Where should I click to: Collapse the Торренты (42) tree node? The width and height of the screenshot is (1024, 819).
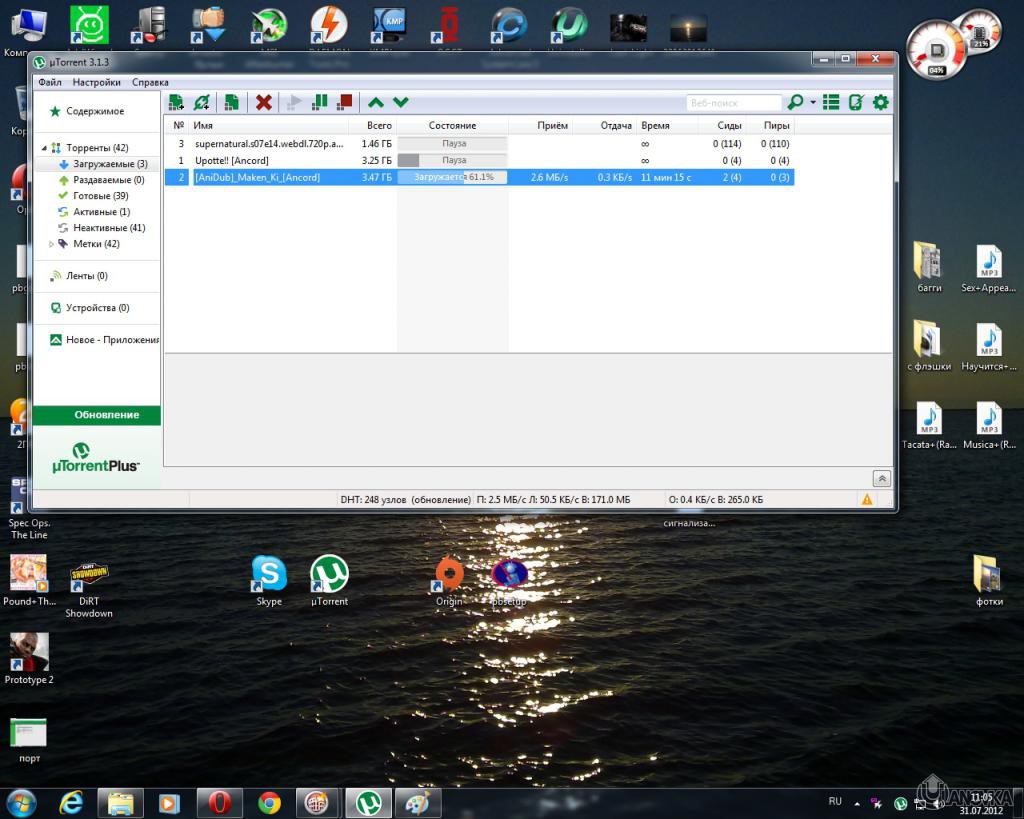42,148
